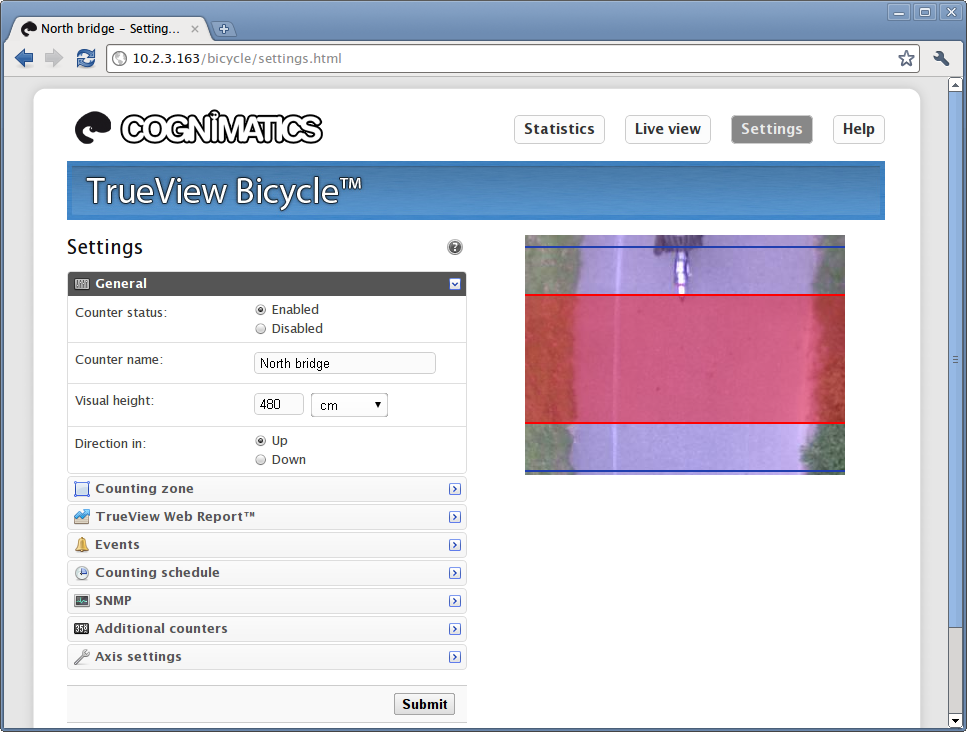Image resolution: width=967 pixels, height=732 pixels.
Task: Expand the Counting zone section arrow
Action: click(455, 489)
